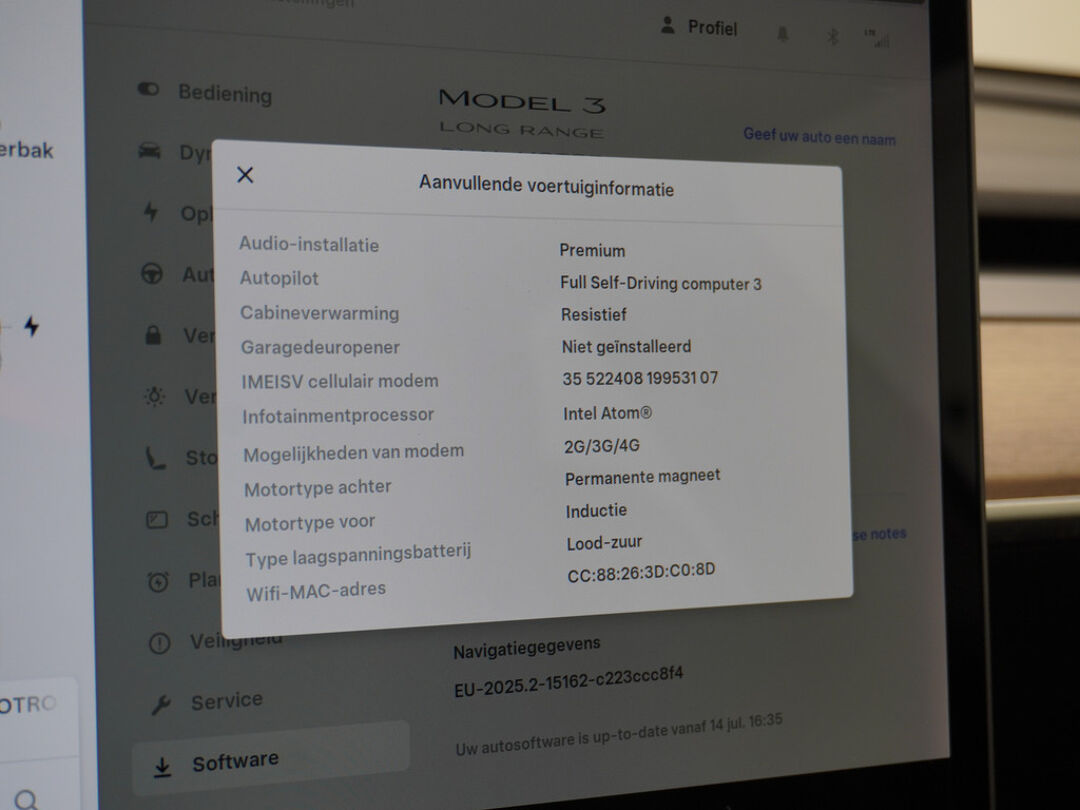Tap the sun-shaped lighting icon
The image size is (1080, 810).
coord(154,397)
